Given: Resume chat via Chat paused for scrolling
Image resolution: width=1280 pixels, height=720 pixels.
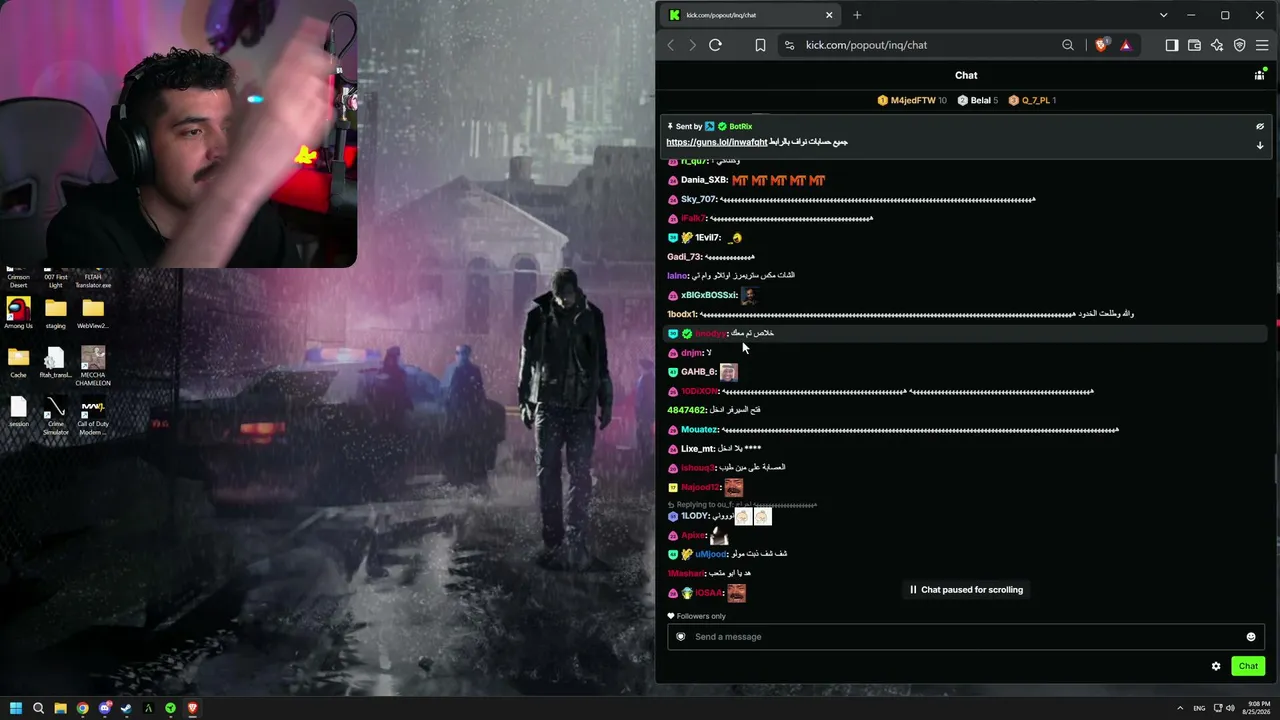Looking at the screenshot, I should pos(966,590).
